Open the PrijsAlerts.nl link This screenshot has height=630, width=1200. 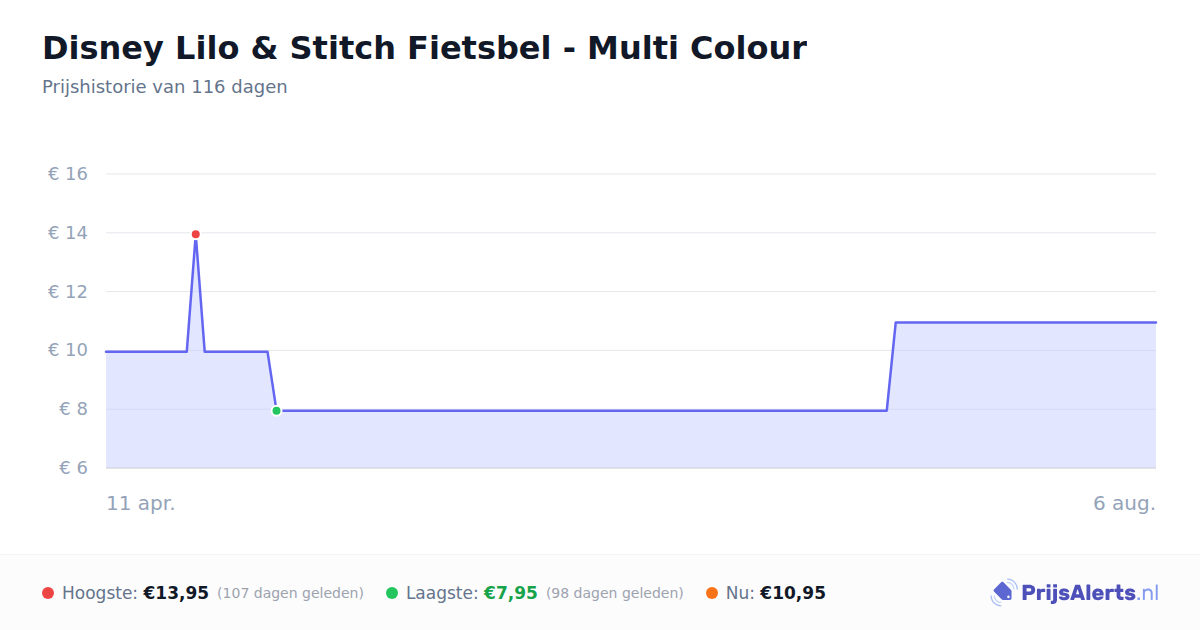click(x=1075, y=593)
